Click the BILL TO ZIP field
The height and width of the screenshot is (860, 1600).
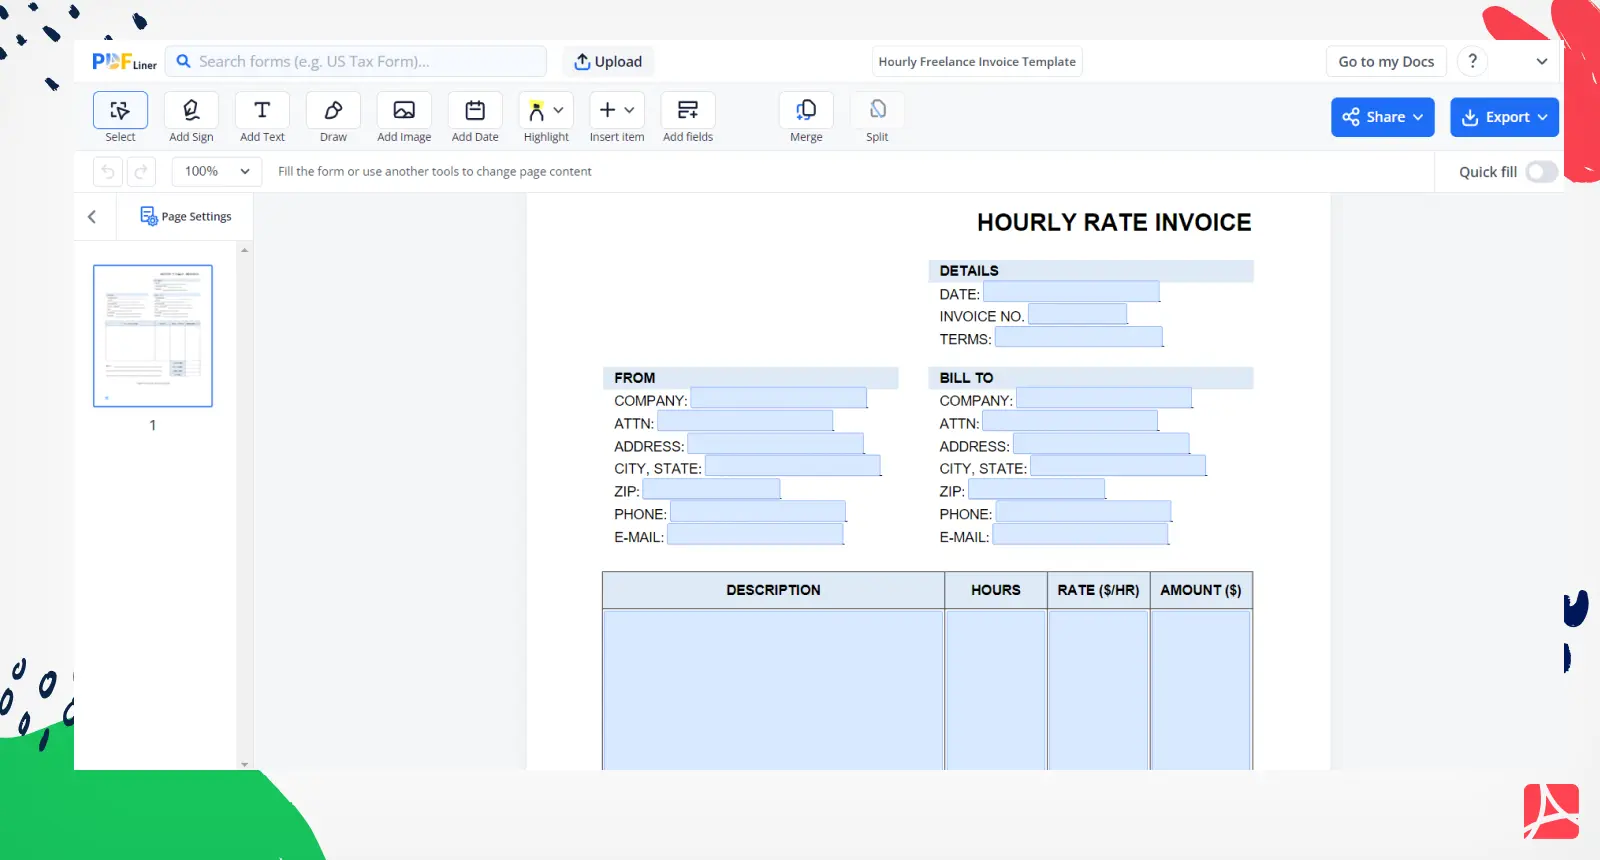click(1037, 489)
